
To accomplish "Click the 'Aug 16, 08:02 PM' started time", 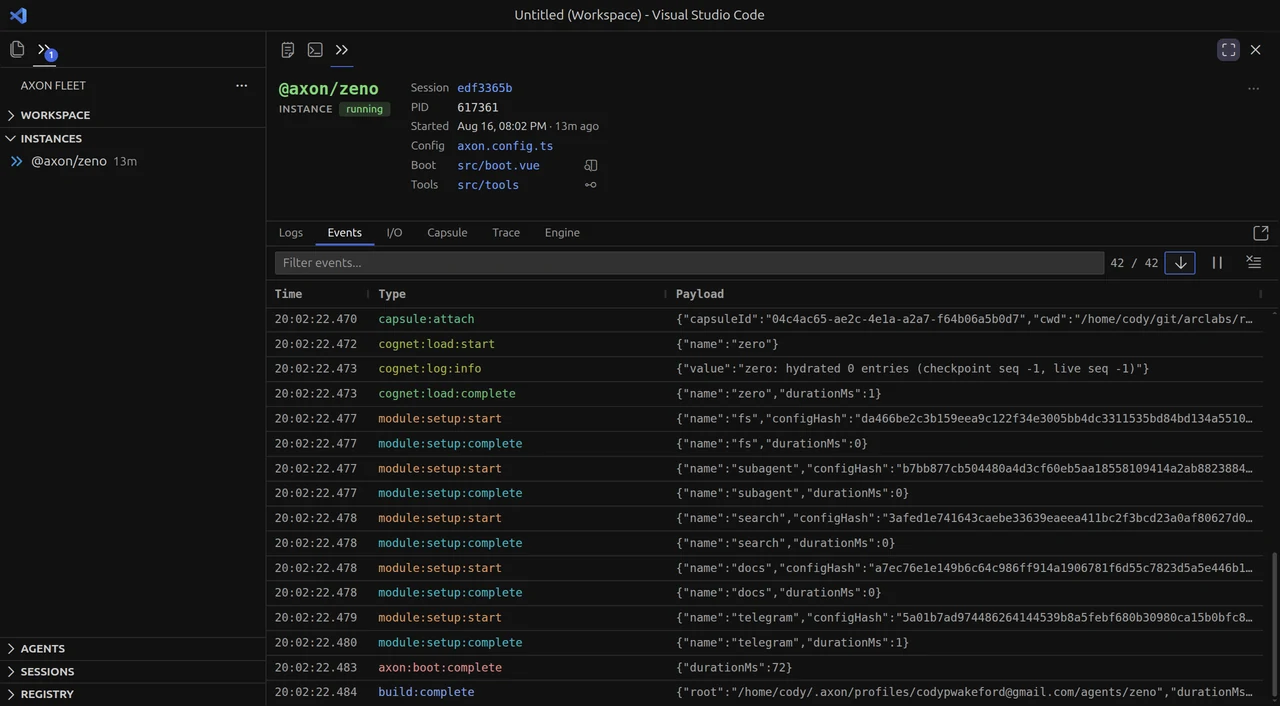I will 502,126.
